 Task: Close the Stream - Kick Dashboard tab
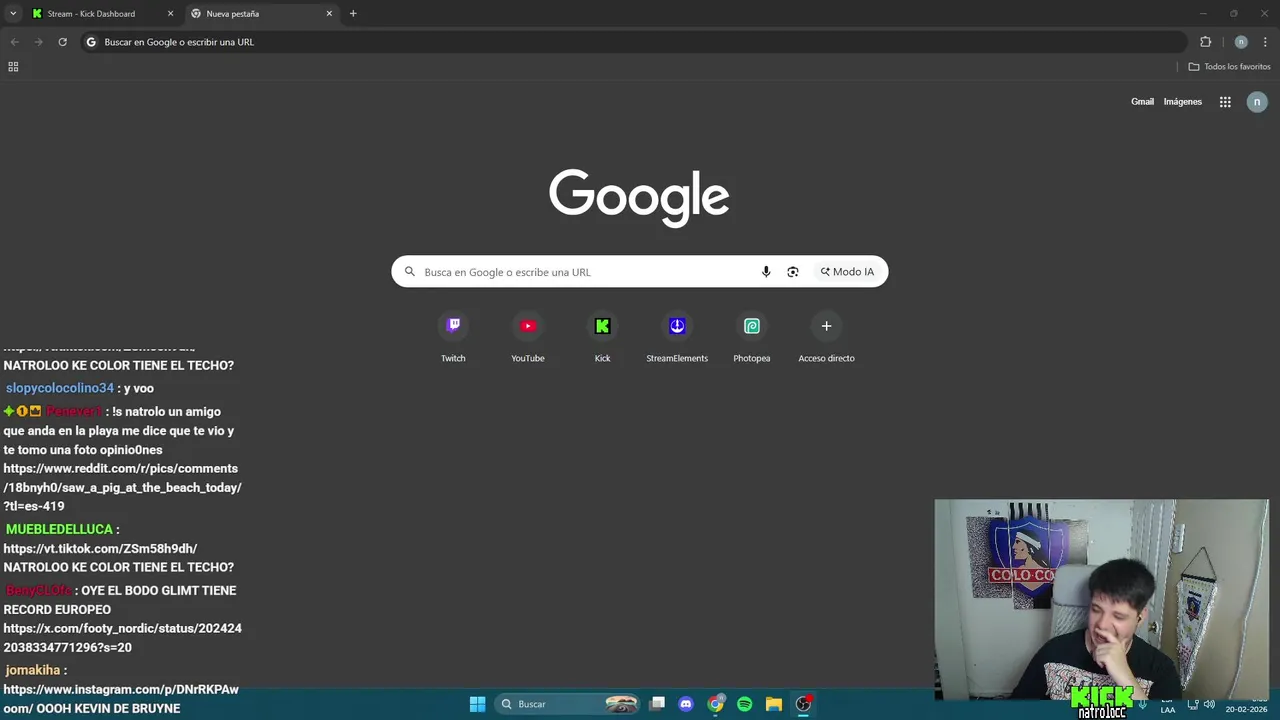(170, 14)
